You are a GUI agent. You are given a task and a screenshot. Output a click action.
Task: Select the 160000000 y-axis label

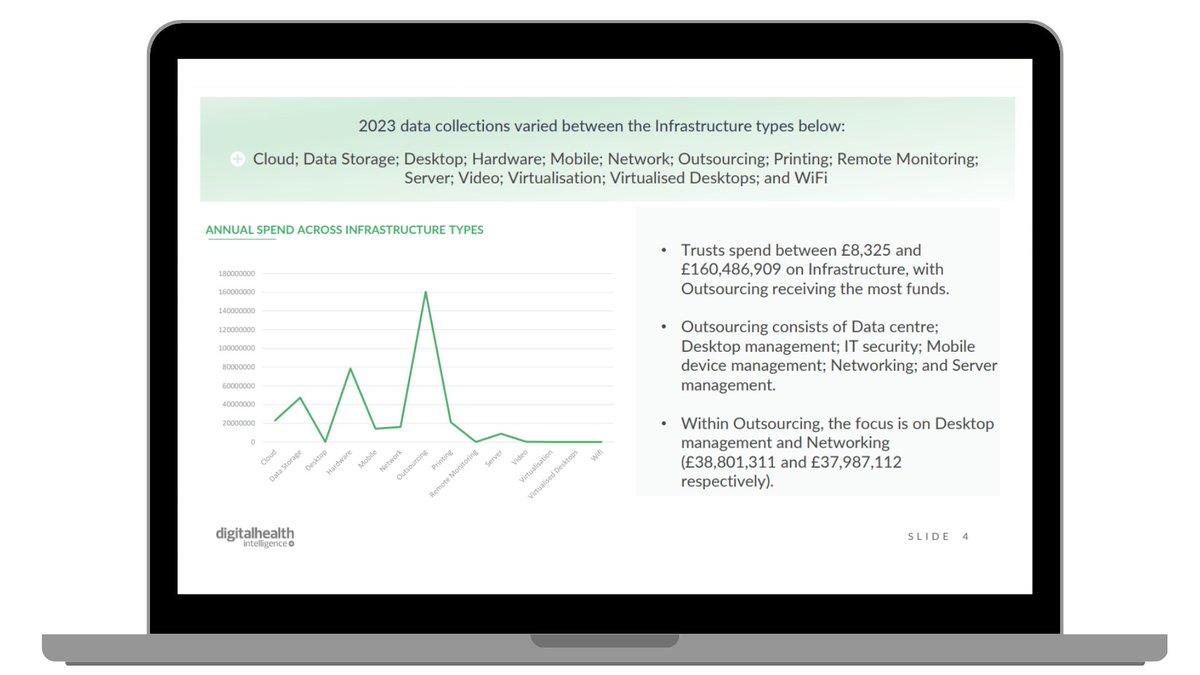pyautogui.click(x=236, y=292)
